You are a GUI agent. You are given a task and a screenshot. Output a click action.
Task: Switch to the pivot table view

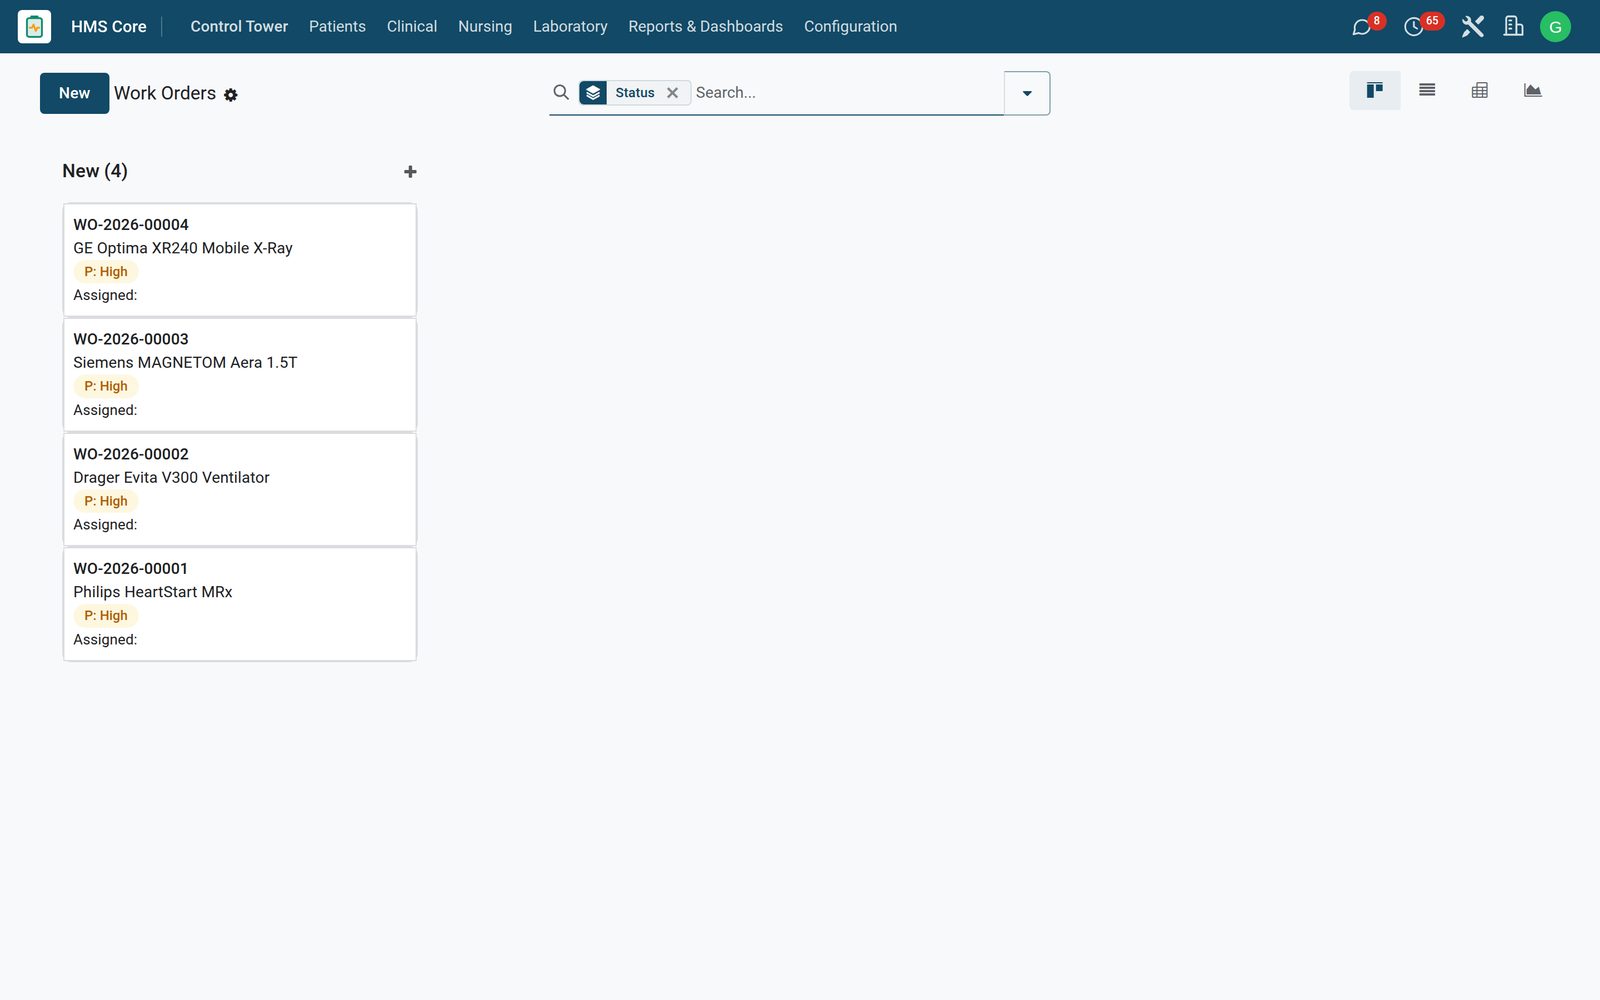tap(1480, 90)
